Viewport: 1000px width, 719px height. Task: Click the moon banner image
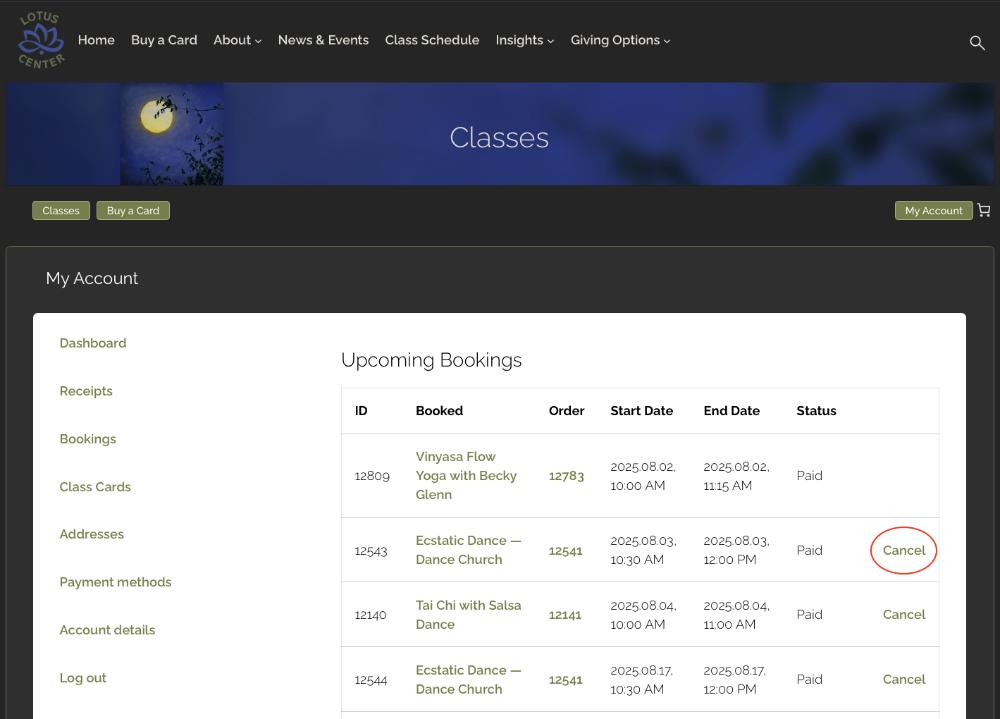click(171, 134)
